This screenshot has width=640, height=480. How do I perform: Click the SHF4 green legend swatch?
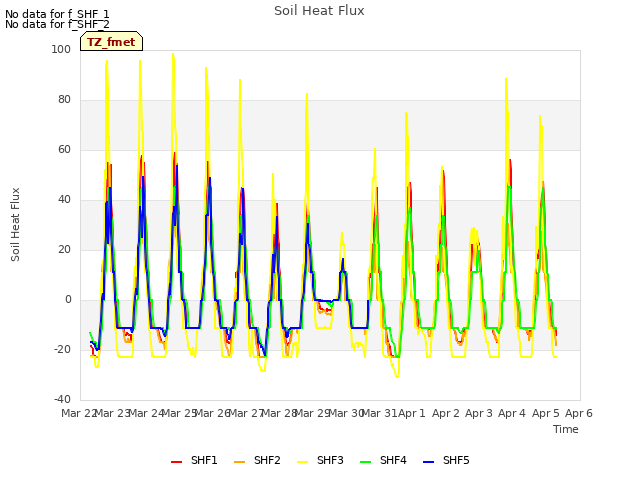click(366, 462)
